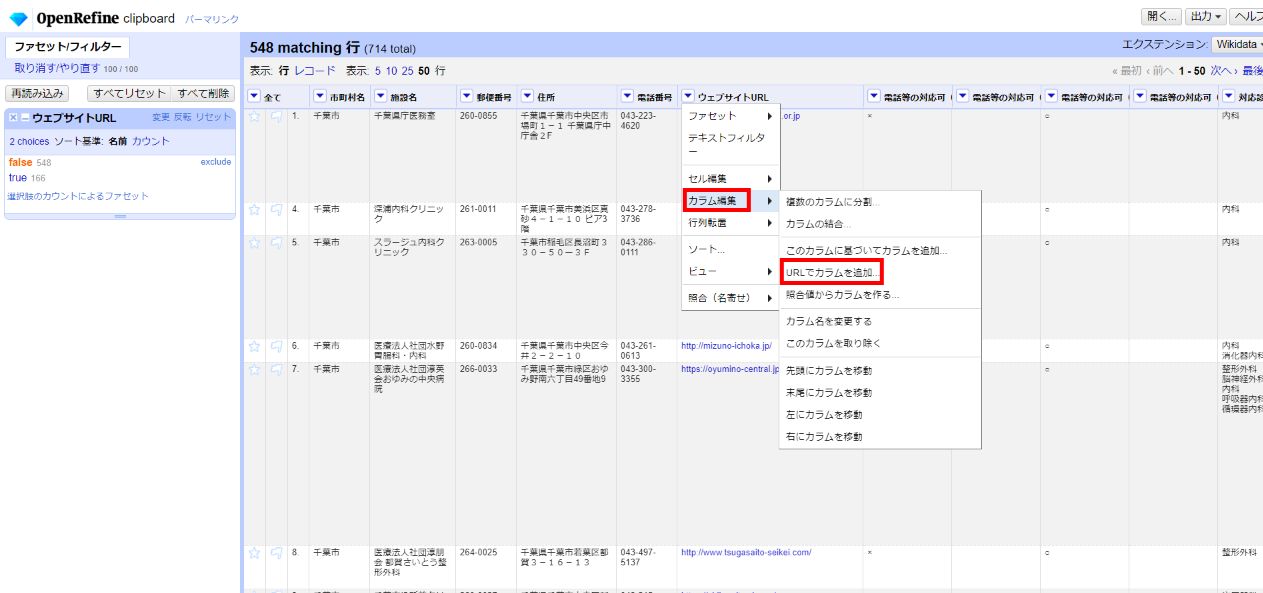Viewport: 1263px width, 593px height.
Task: Choose URLでカラムを追加...
Action: tap(880, 272)
